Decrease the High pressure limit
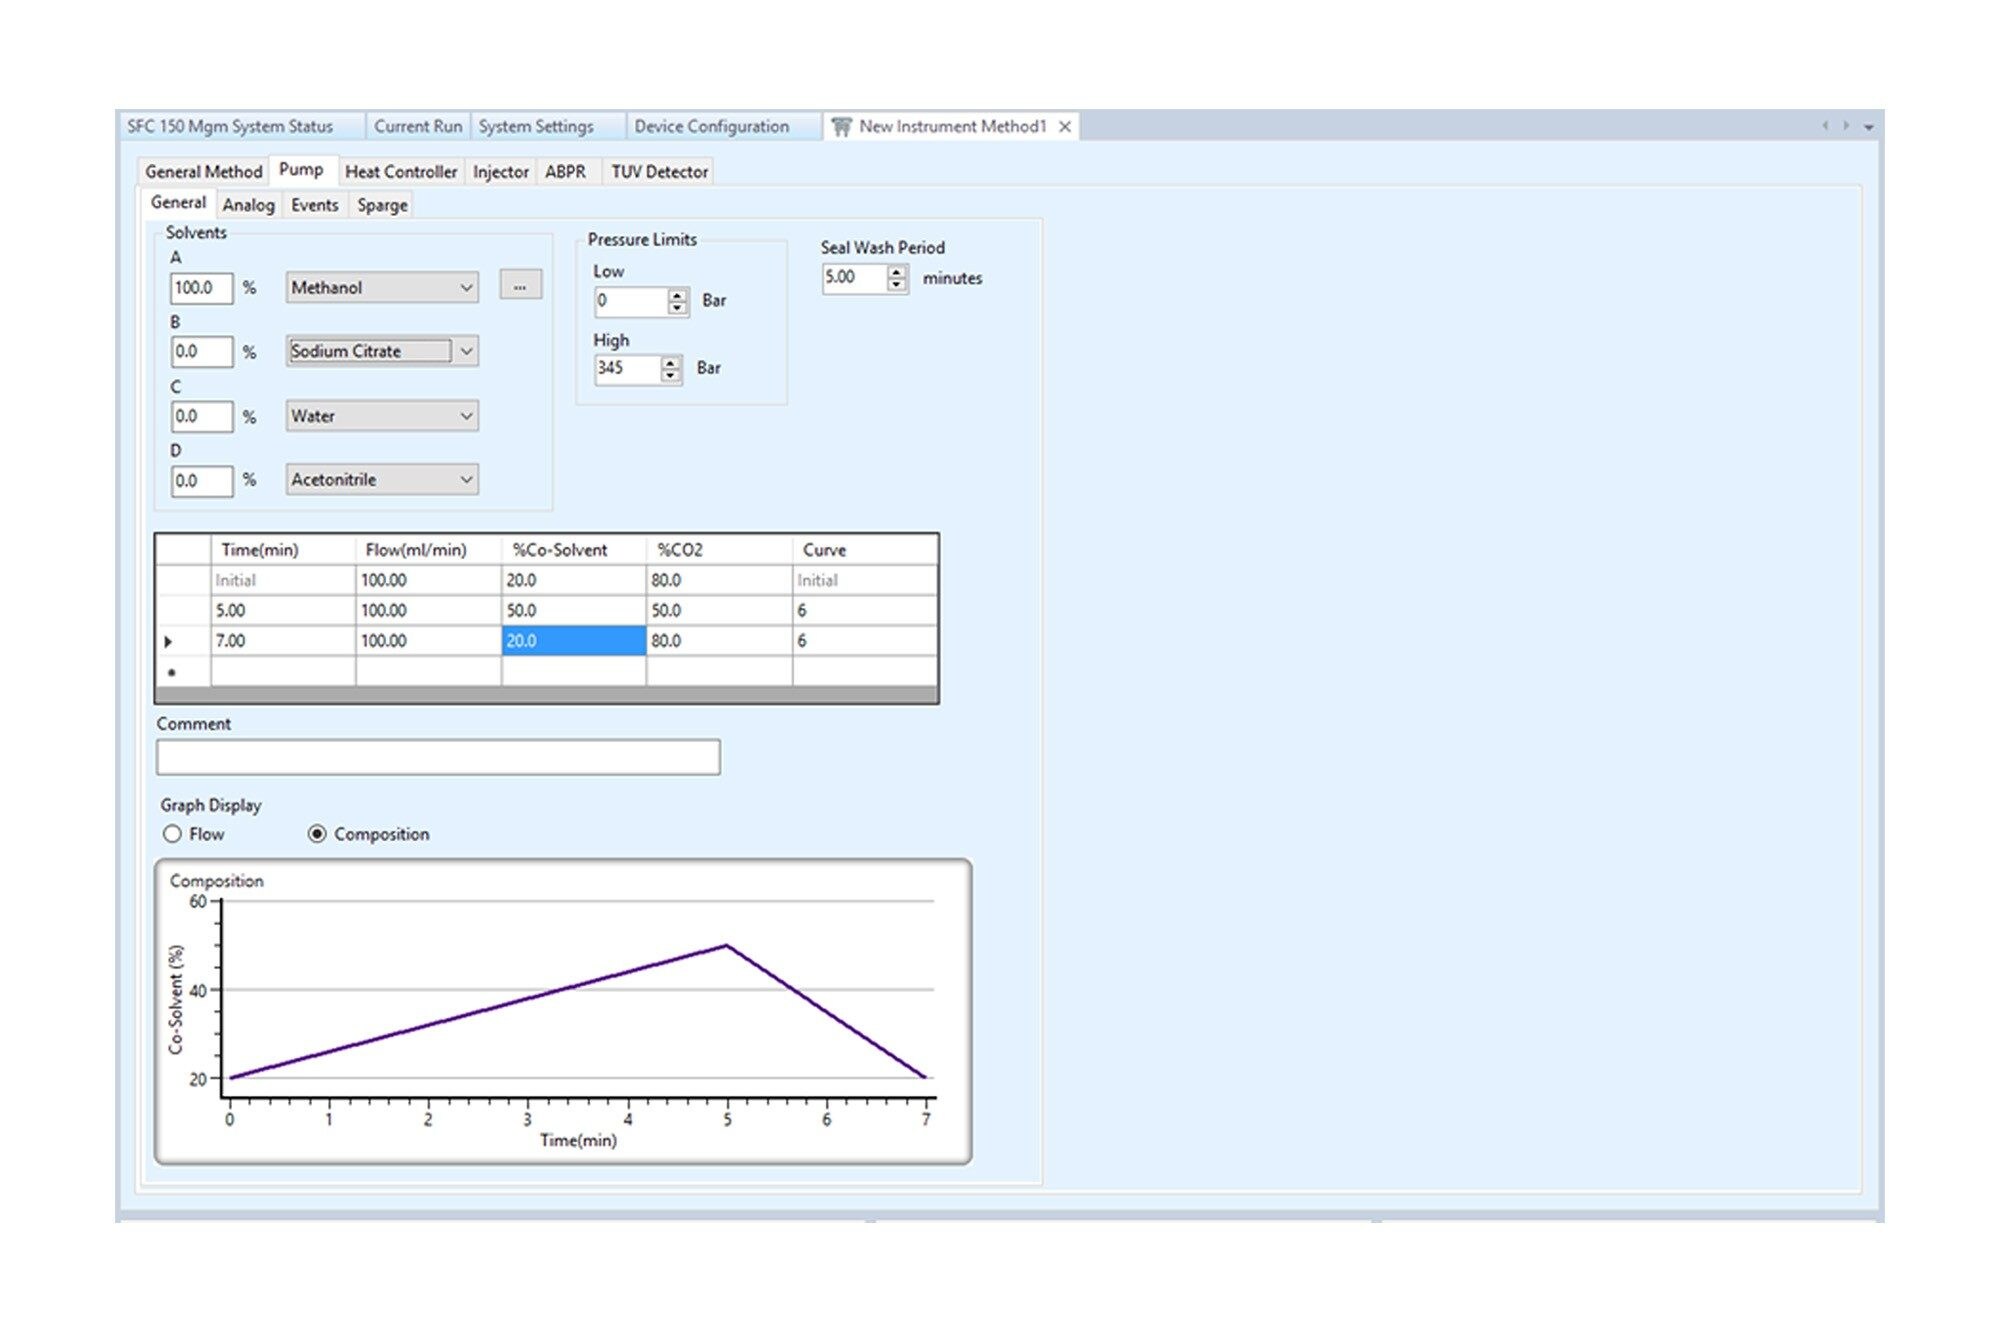Image resolution: width=2000 pixels, height=1333 pixels. (x=671, y=376)
